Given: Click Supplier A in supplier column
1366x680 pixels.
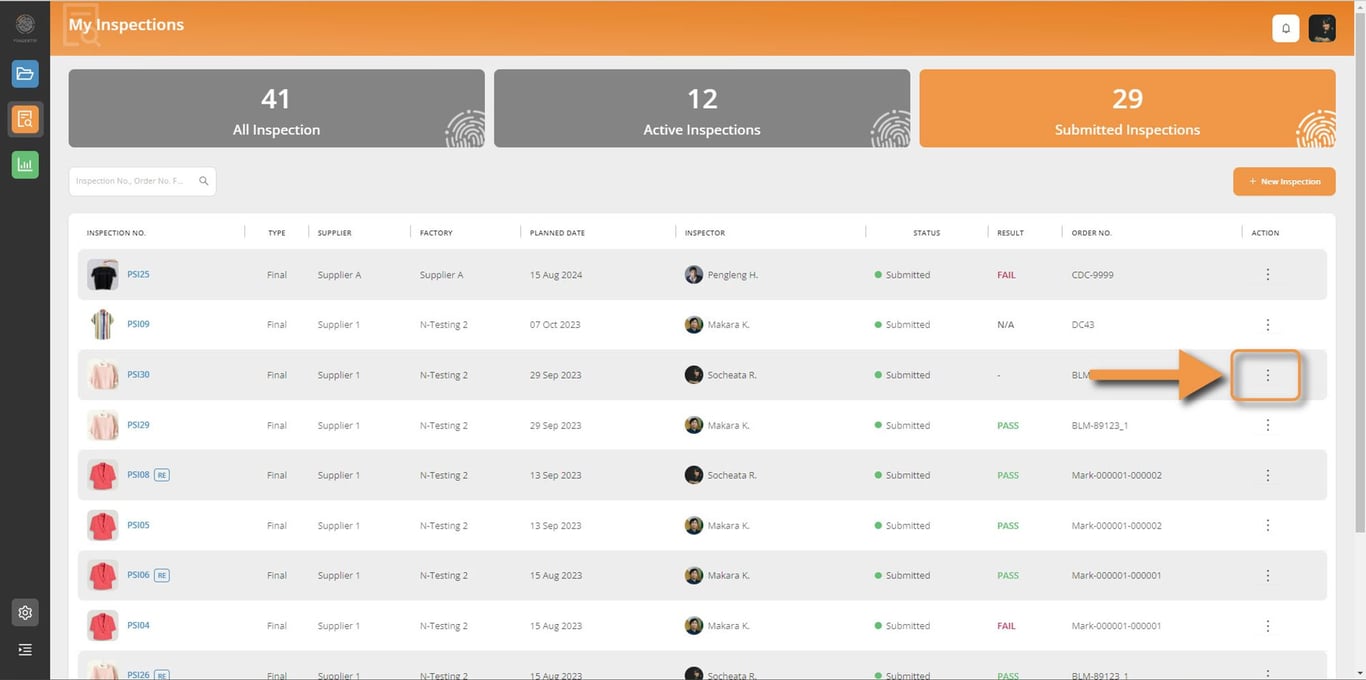Looking at the screenshot, I should pos(339,275).
